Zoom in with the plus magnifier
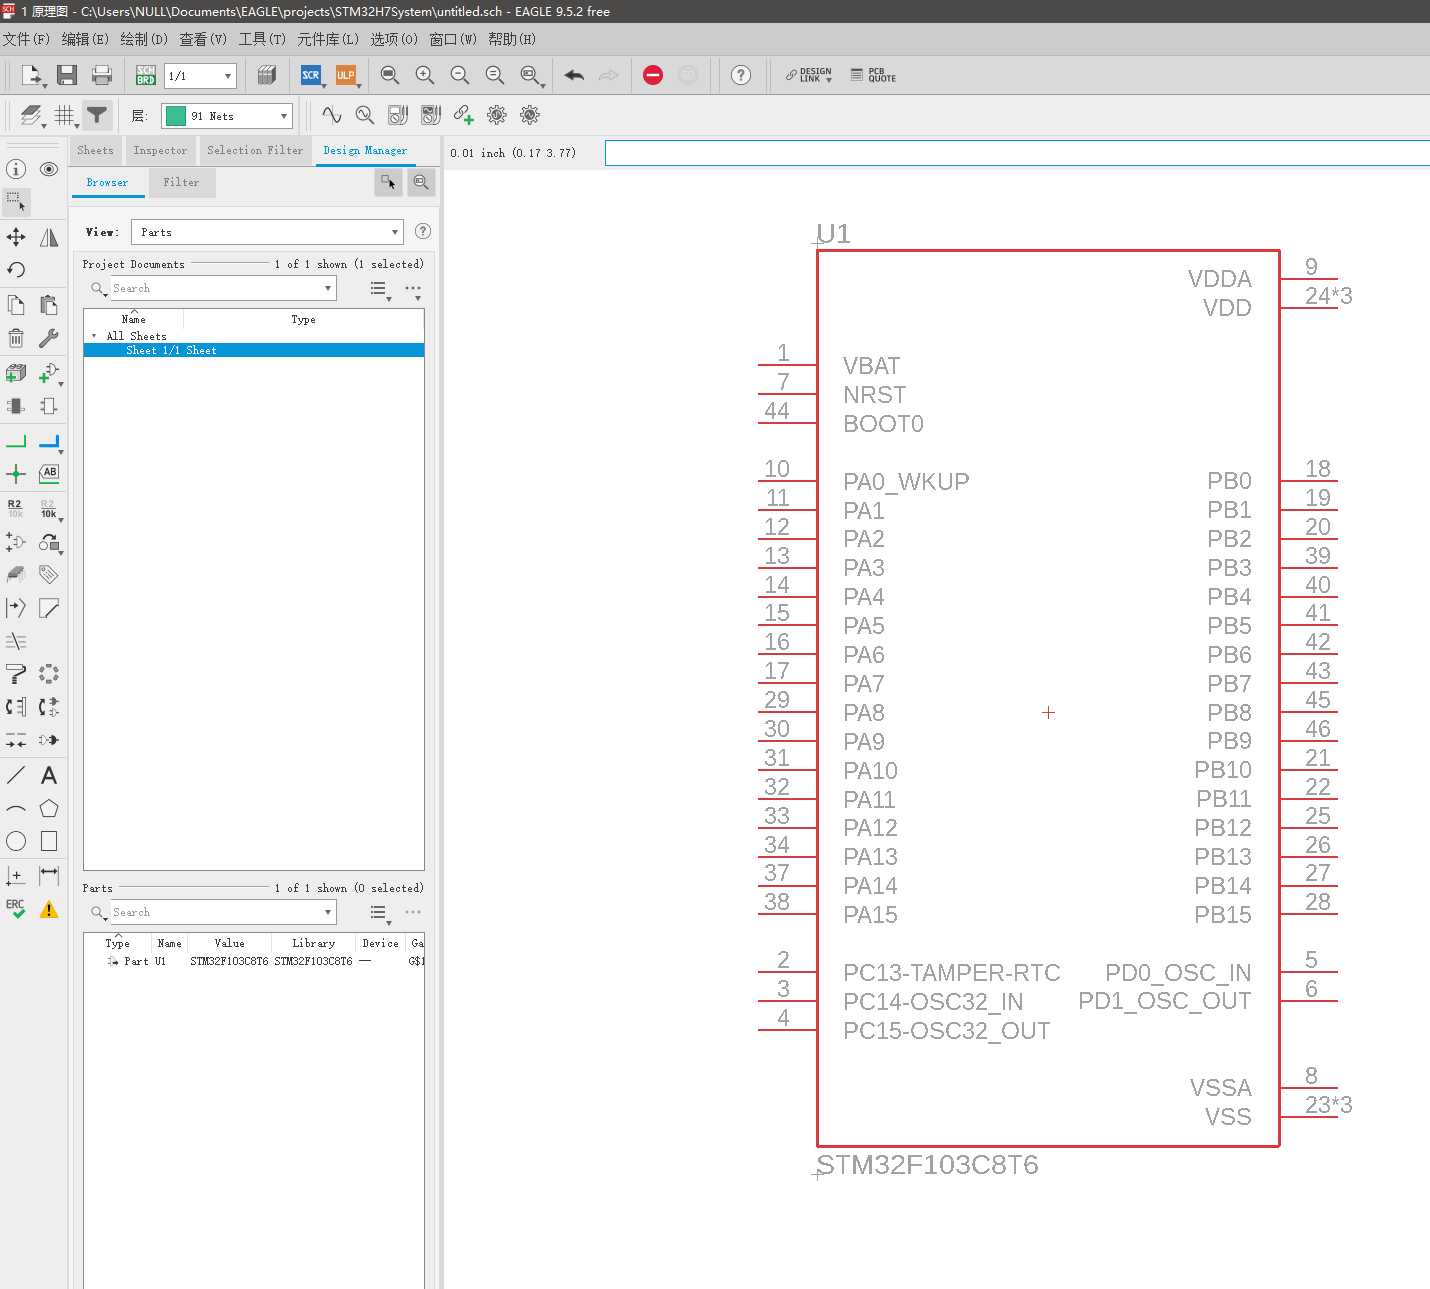 click(x=425, y=75)
